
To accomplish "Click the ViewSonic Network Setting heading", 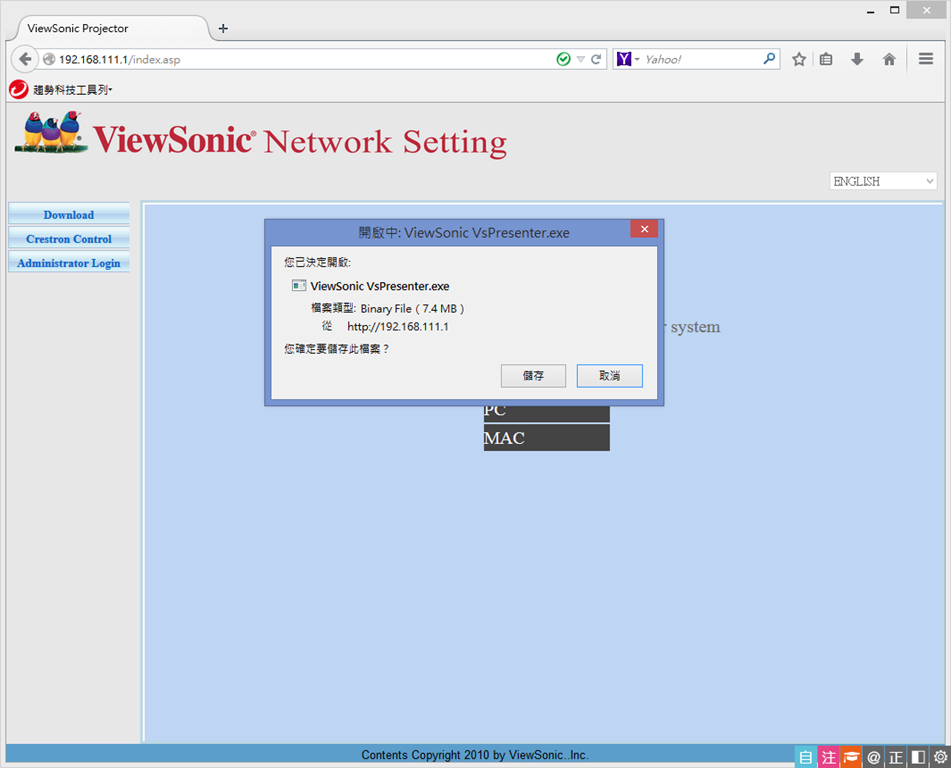I will 300,141.
